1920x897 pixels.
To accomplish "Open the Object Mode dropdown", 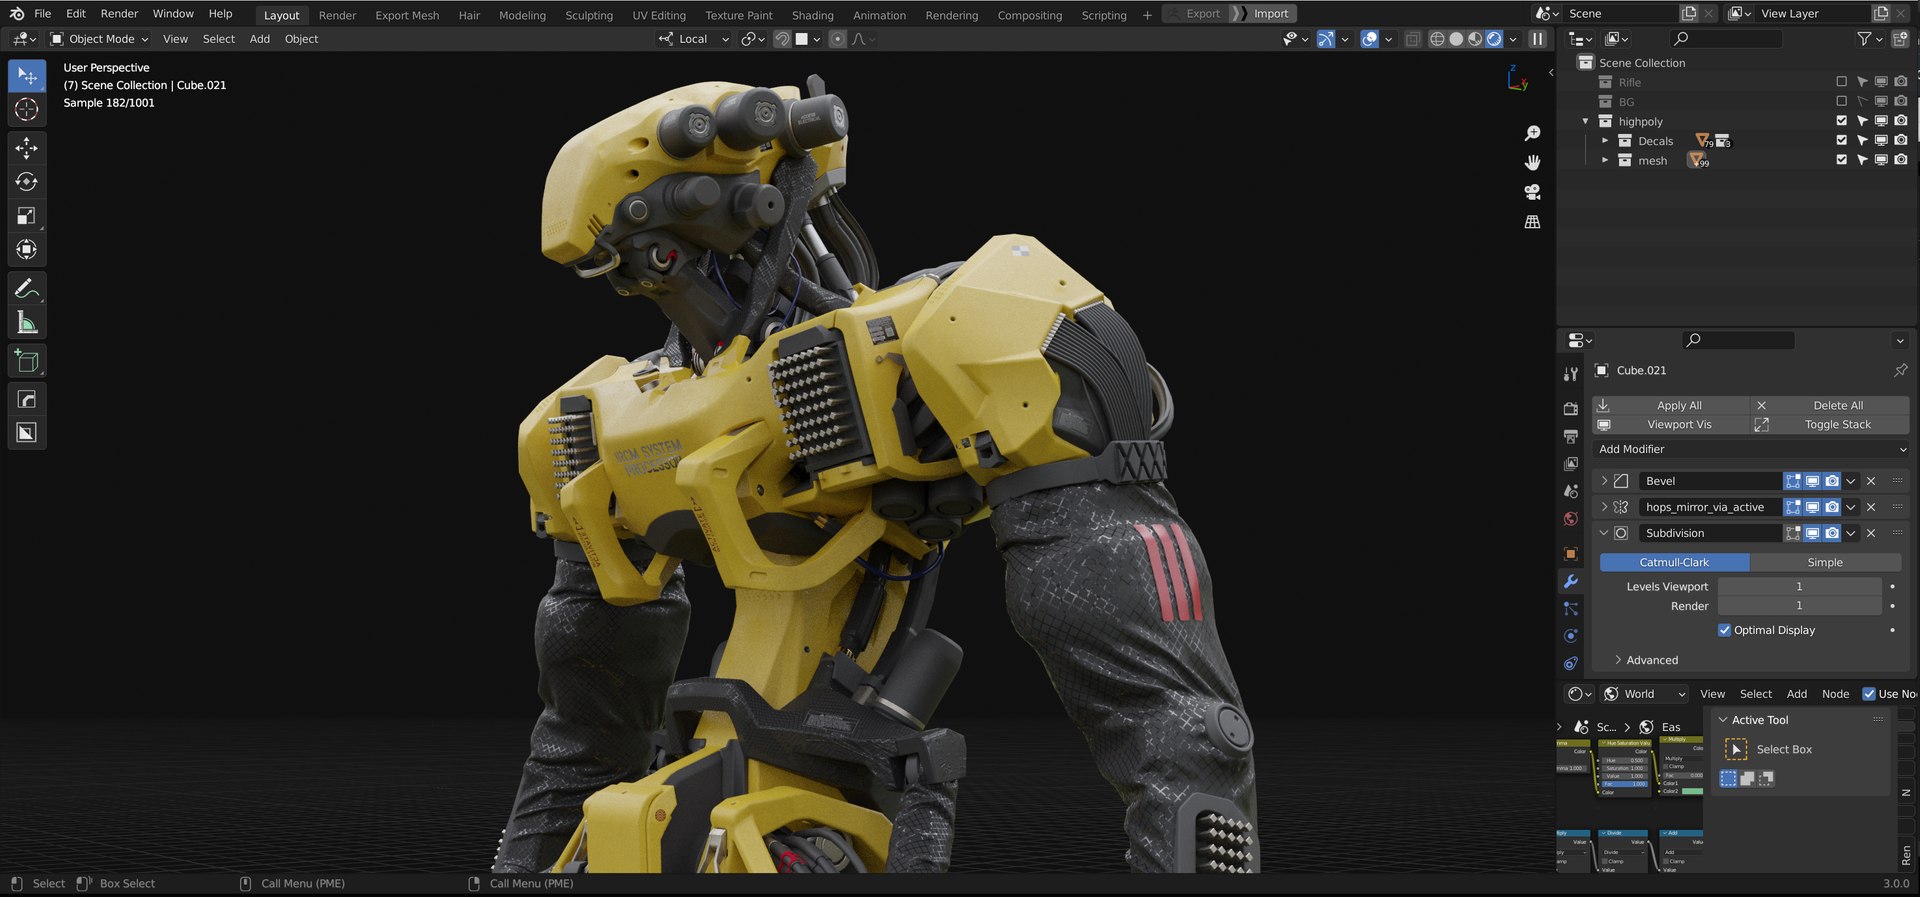I will pyautogui.click(x=99, y=39).
